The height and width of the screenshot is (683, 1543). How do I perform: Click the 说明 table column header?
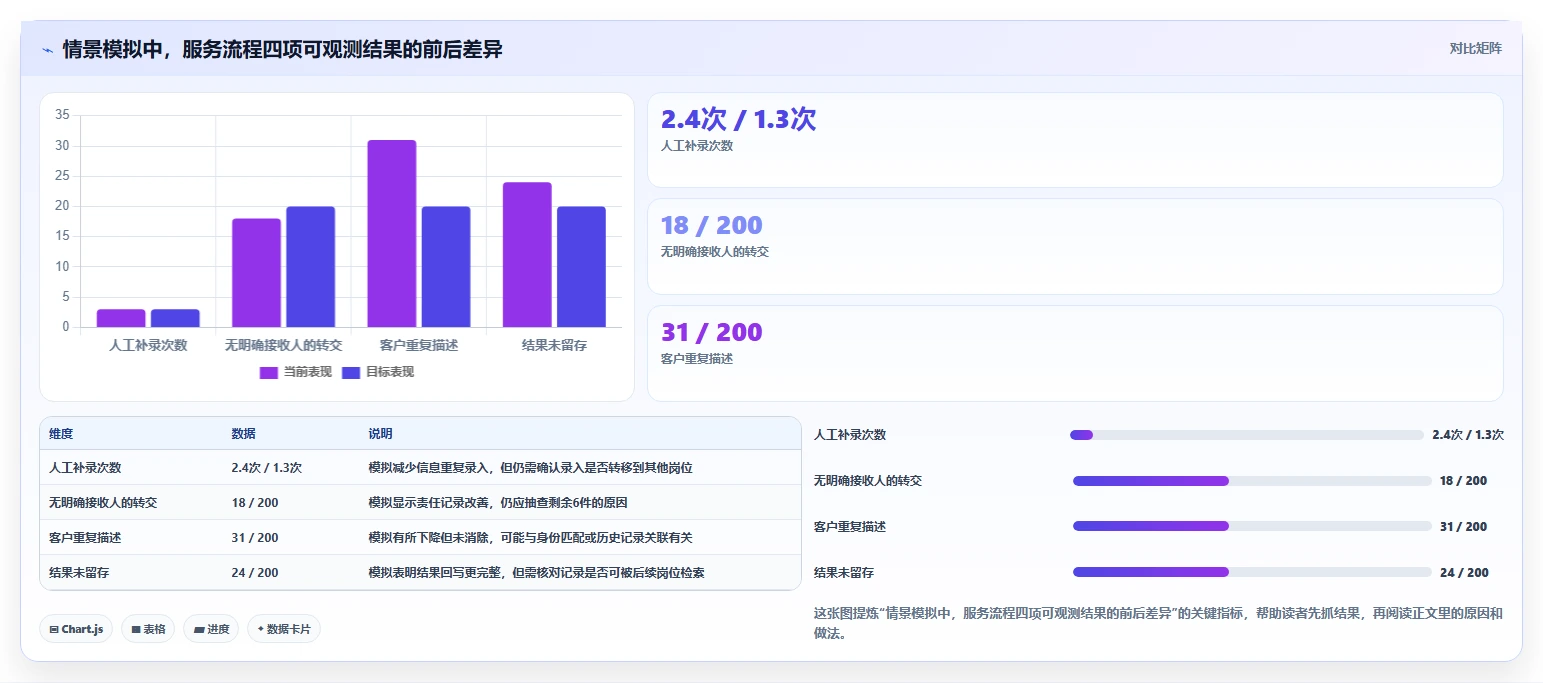[x=381, y=434]
